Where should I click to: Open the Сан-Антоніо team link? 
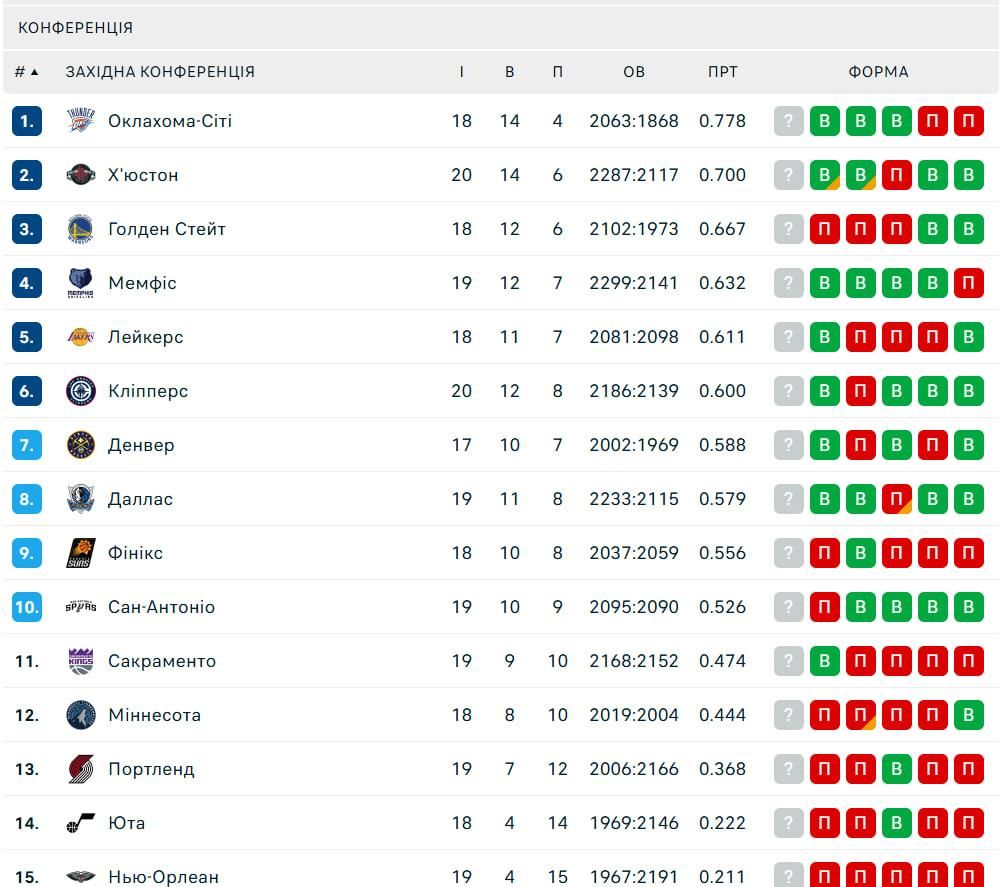pyautogui.click(x=161, y=607)
